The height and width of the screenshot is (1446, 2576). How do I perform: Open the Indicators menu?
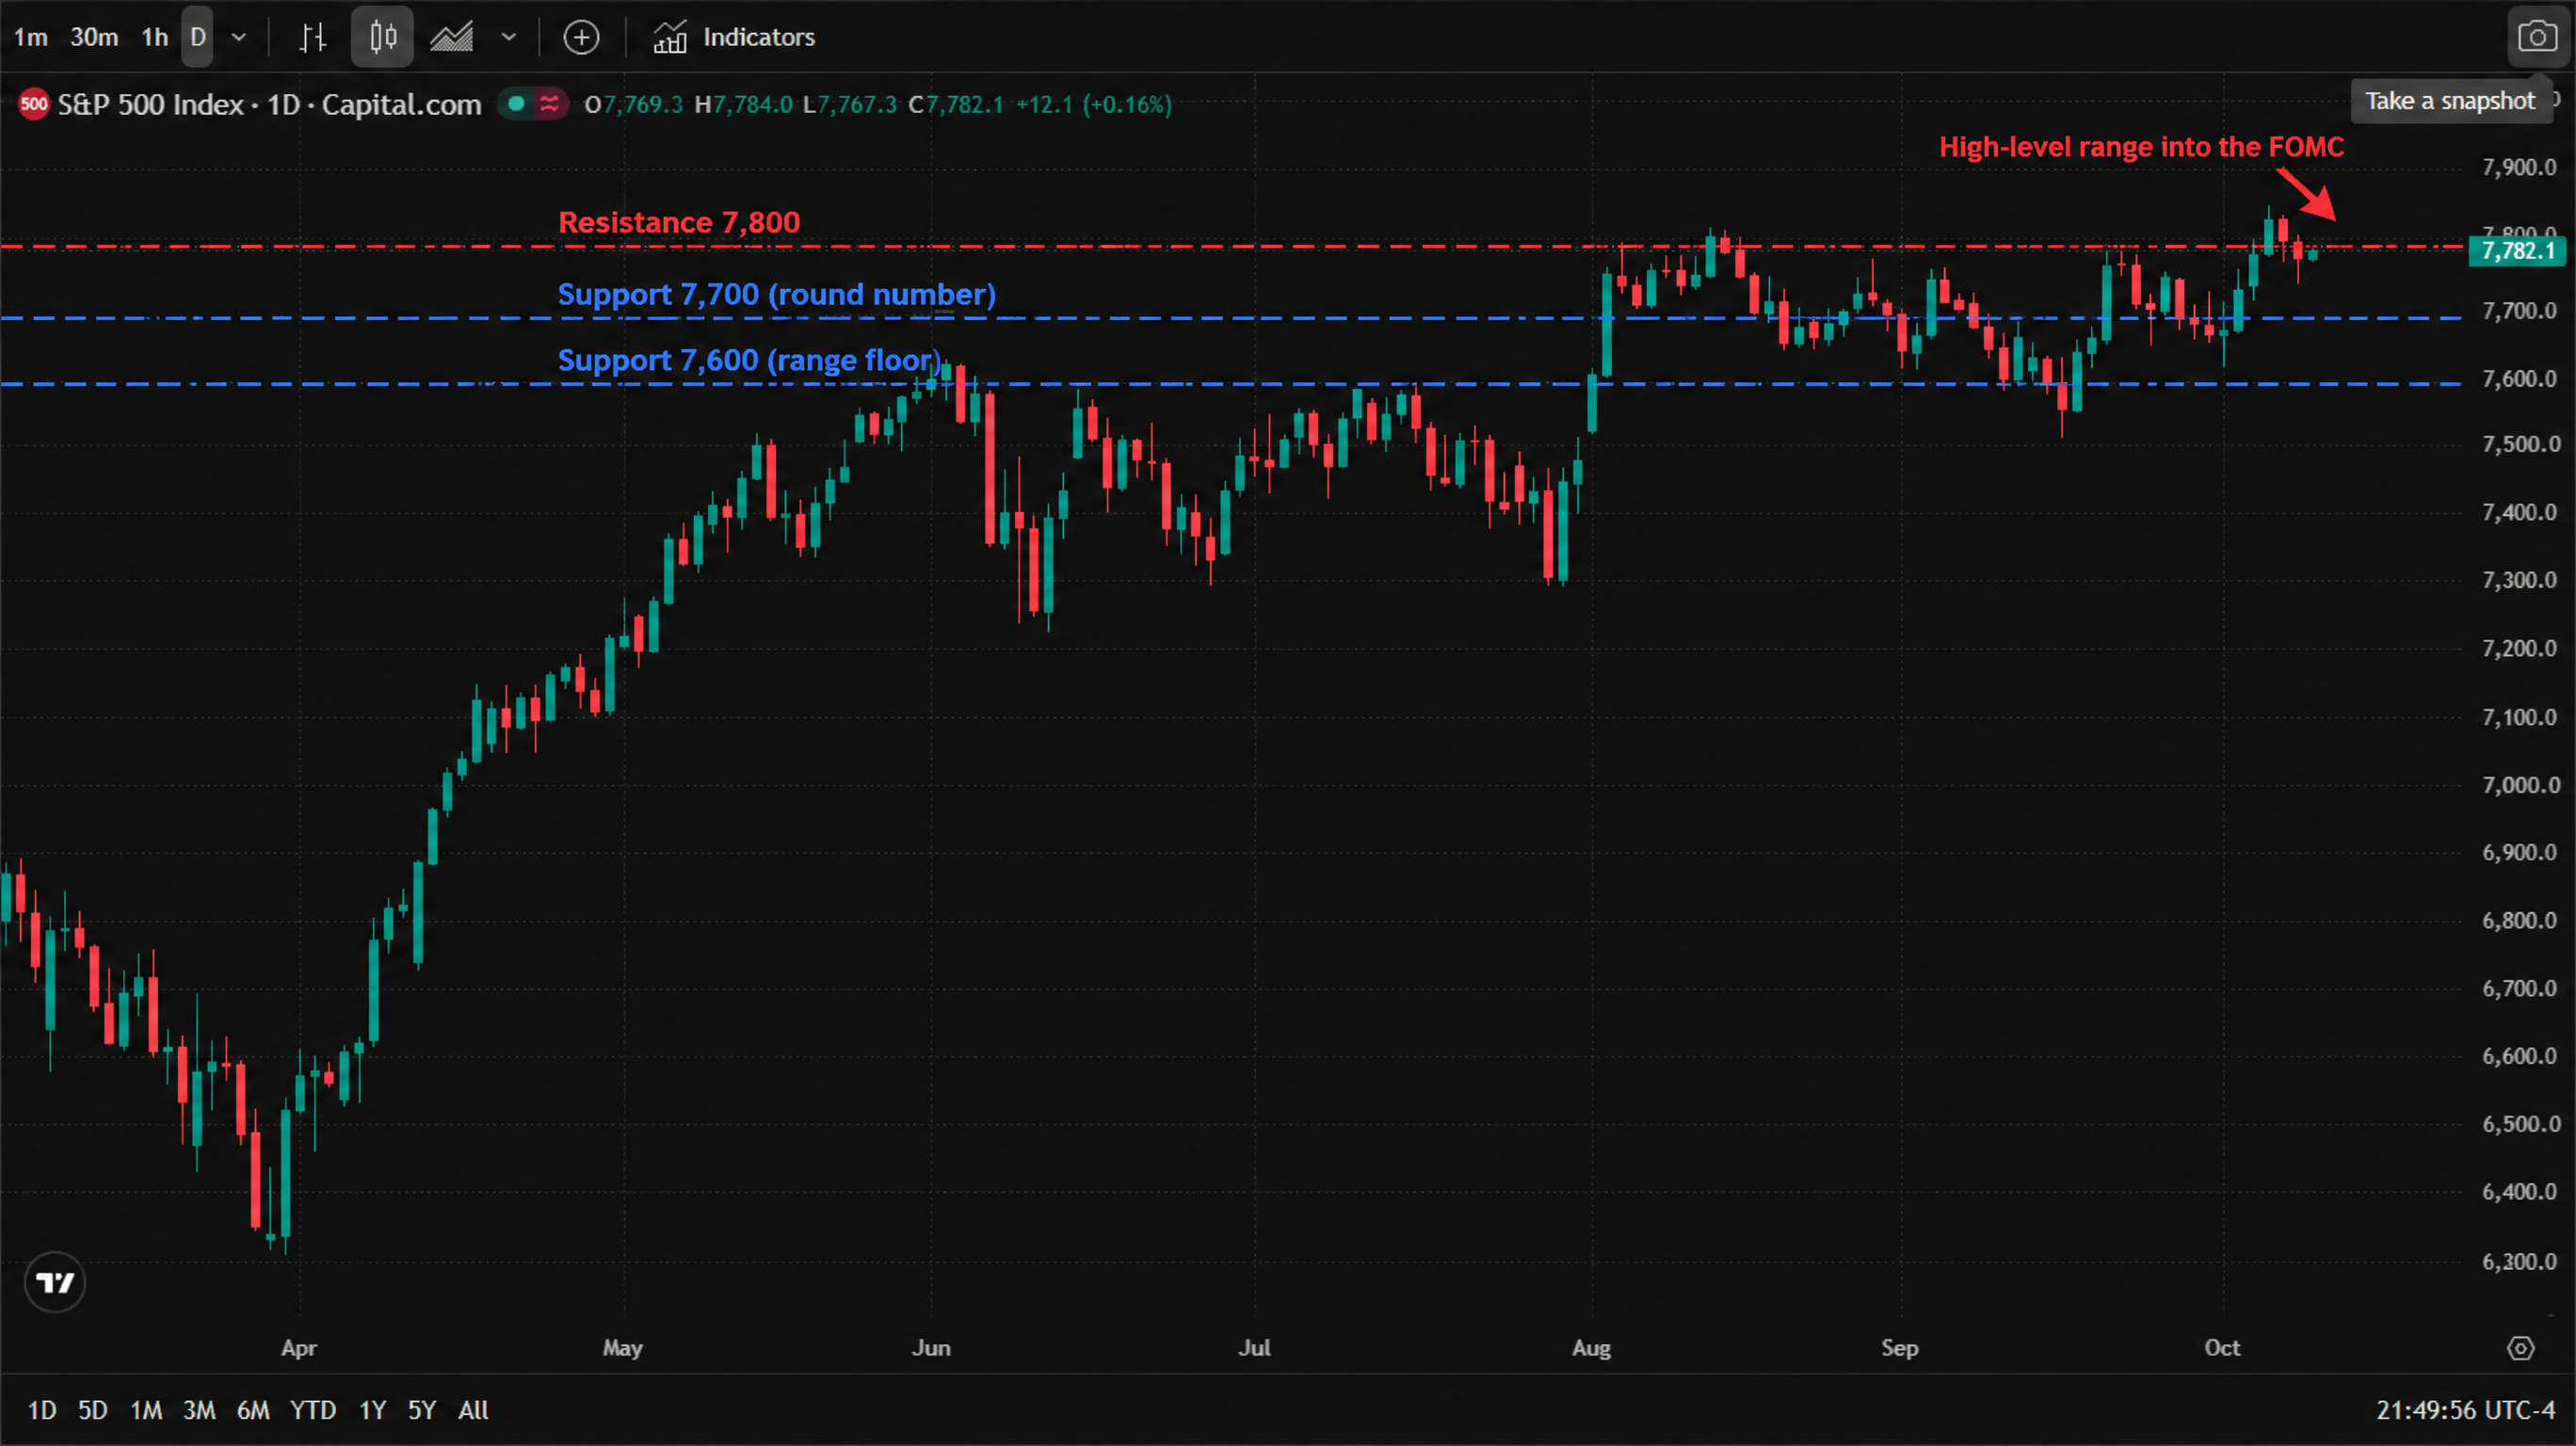(734, 37)
